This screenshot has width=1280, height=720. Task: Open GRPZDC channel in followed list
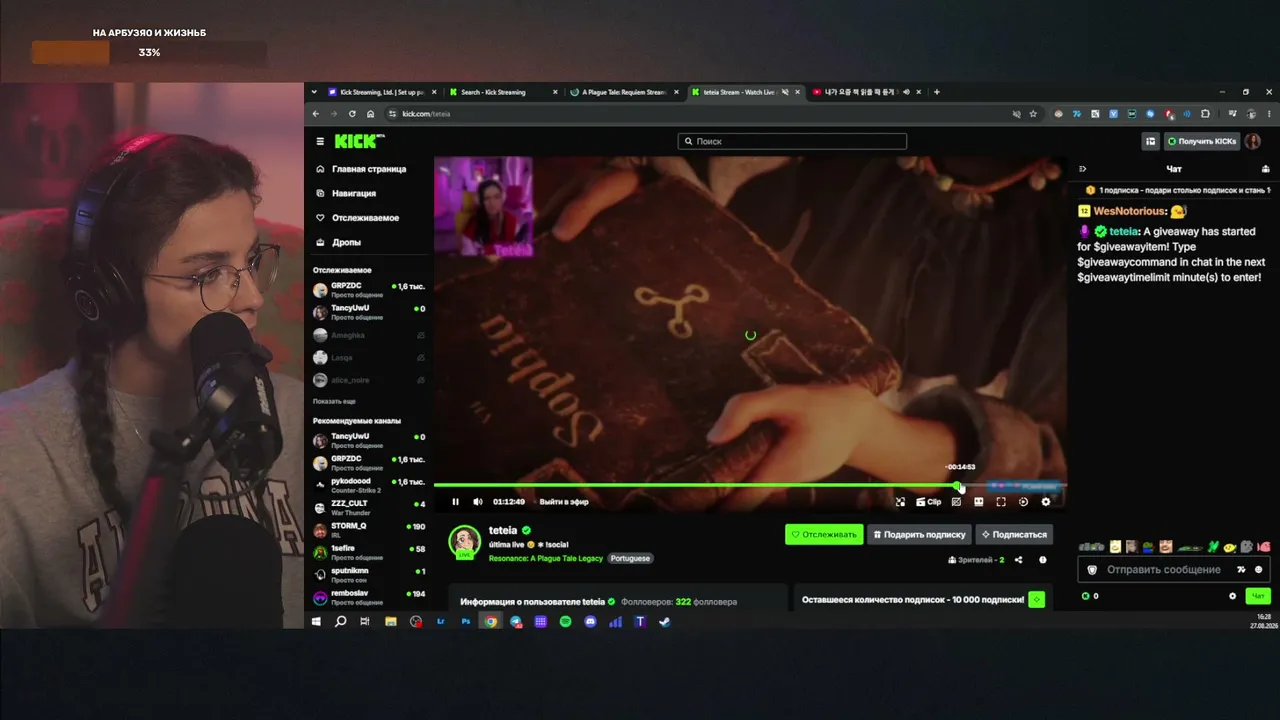tap(368, 290)
